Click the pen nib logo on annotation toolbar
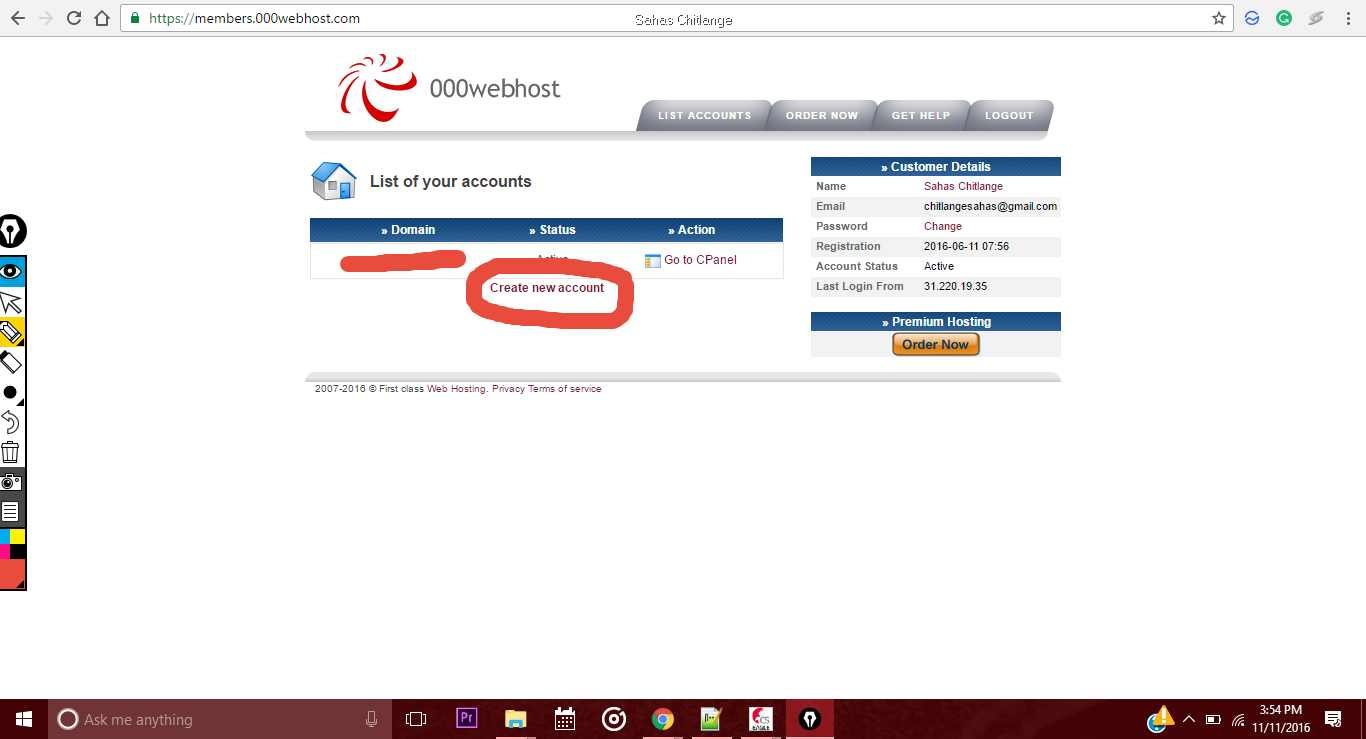Screen dimensions: 1366x739 coord(12,231)
